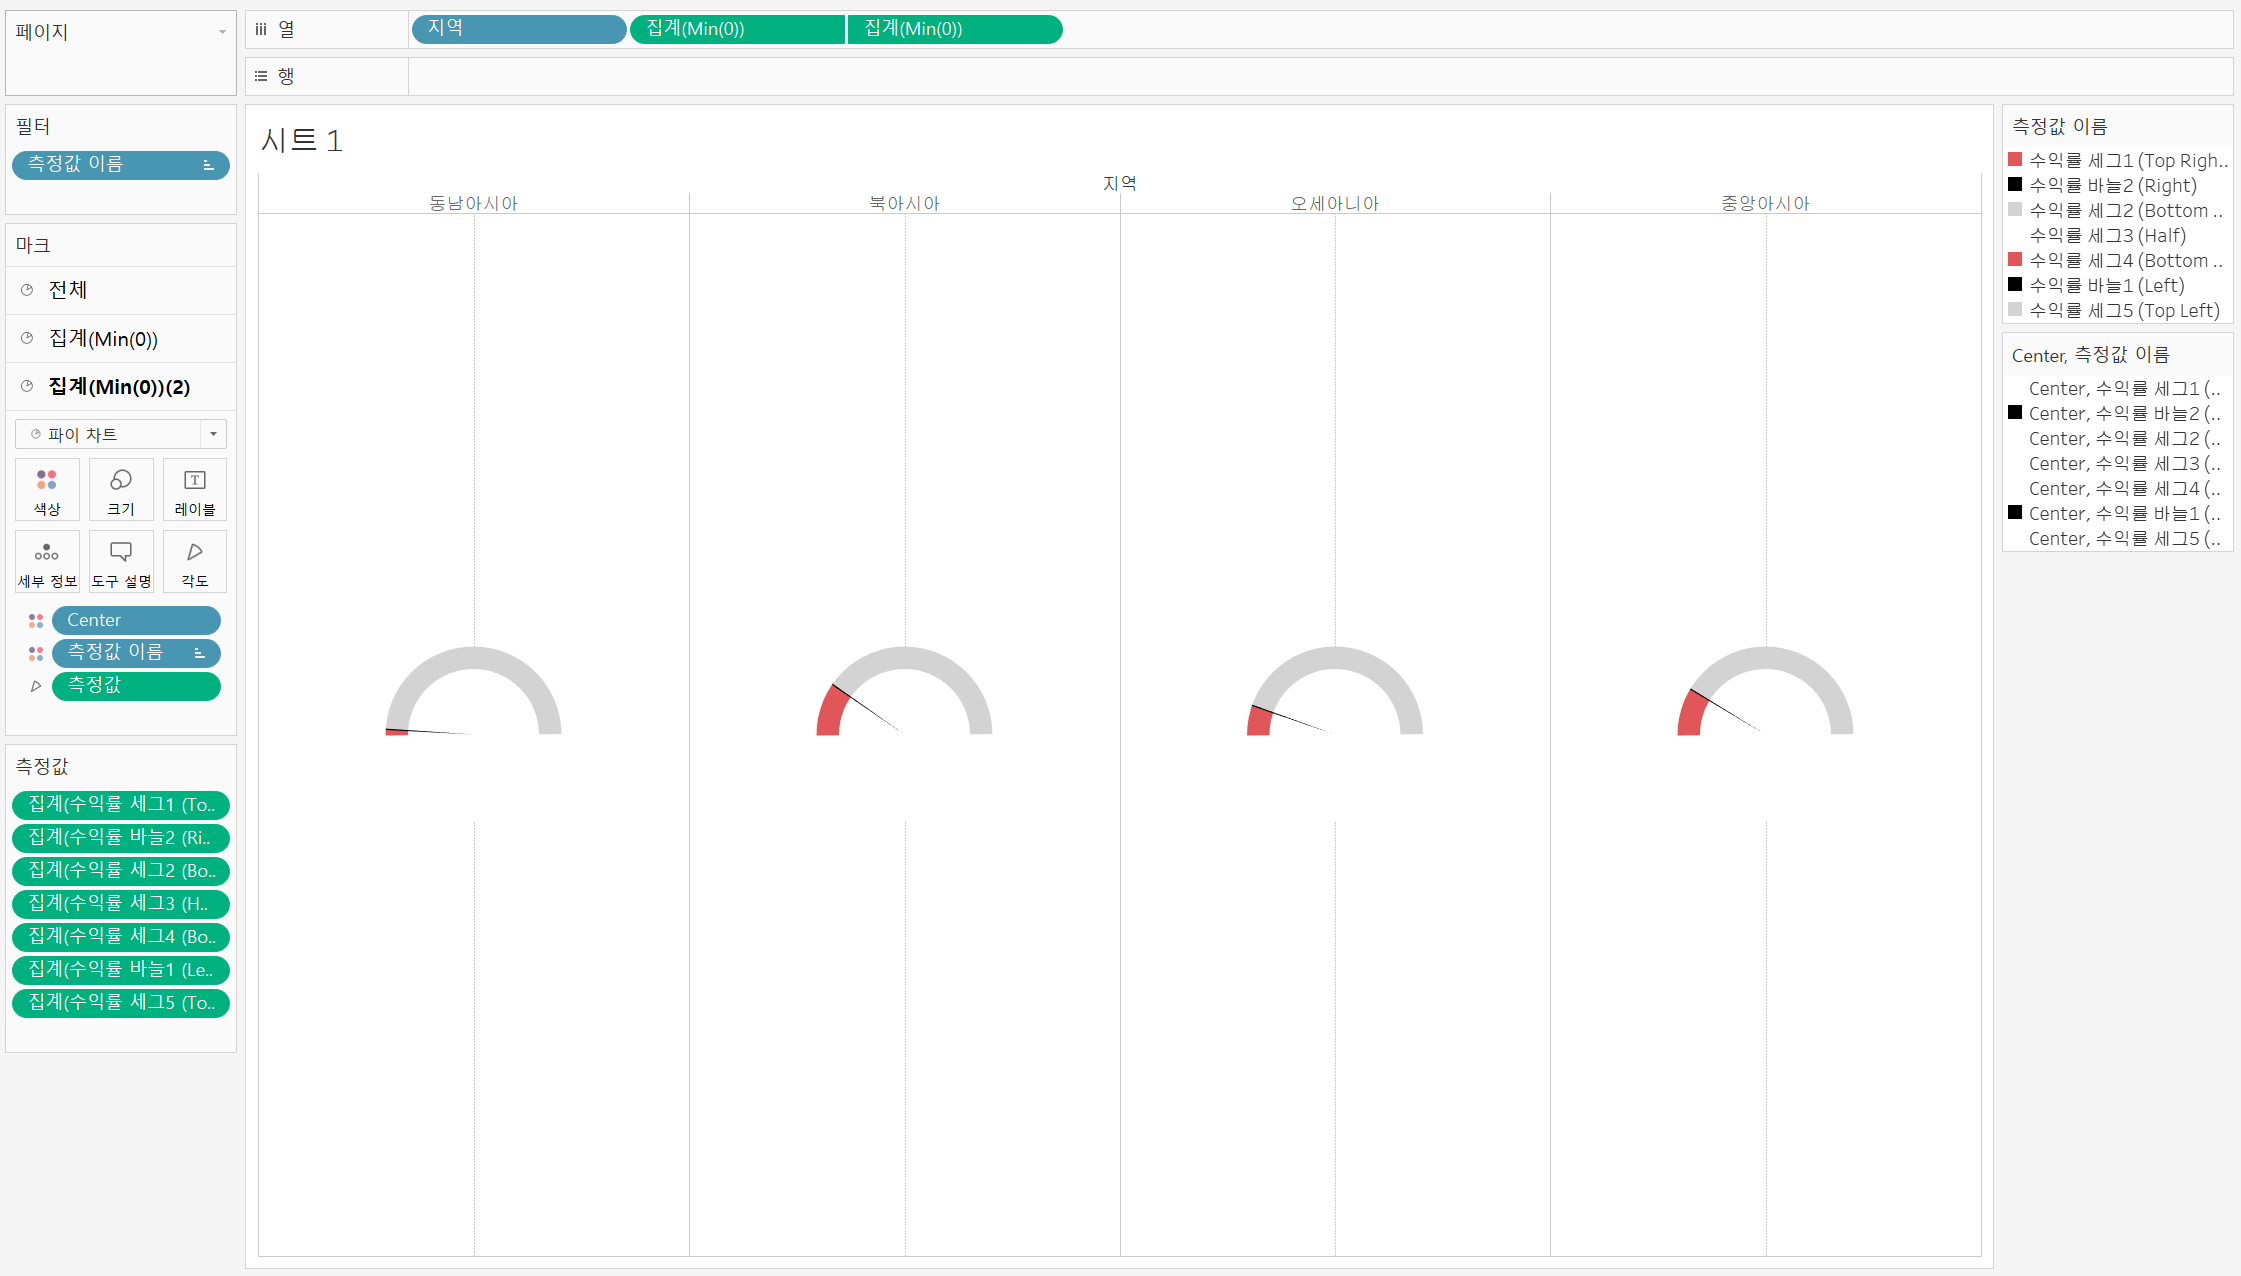The width and height of the screenshot is (2241, 1276).
Task: Select the 집계(Min(0)) marks card tab
Action: (x=103, y=339)
